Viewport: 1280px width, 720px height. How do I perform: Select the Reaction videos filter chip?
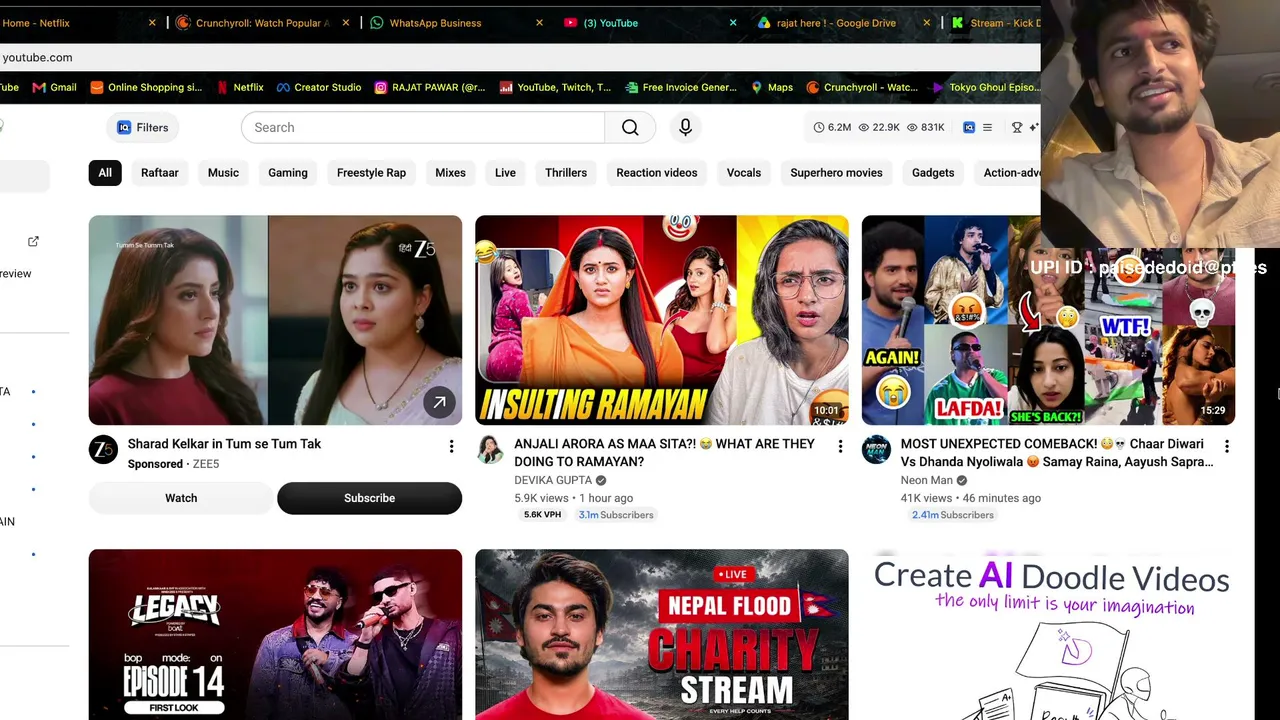657,173
